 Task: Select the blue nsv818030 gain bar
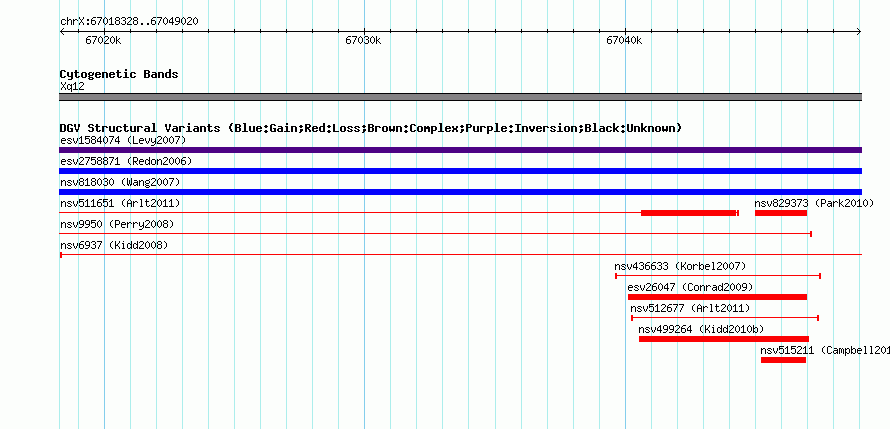click(x=460, y=192)
